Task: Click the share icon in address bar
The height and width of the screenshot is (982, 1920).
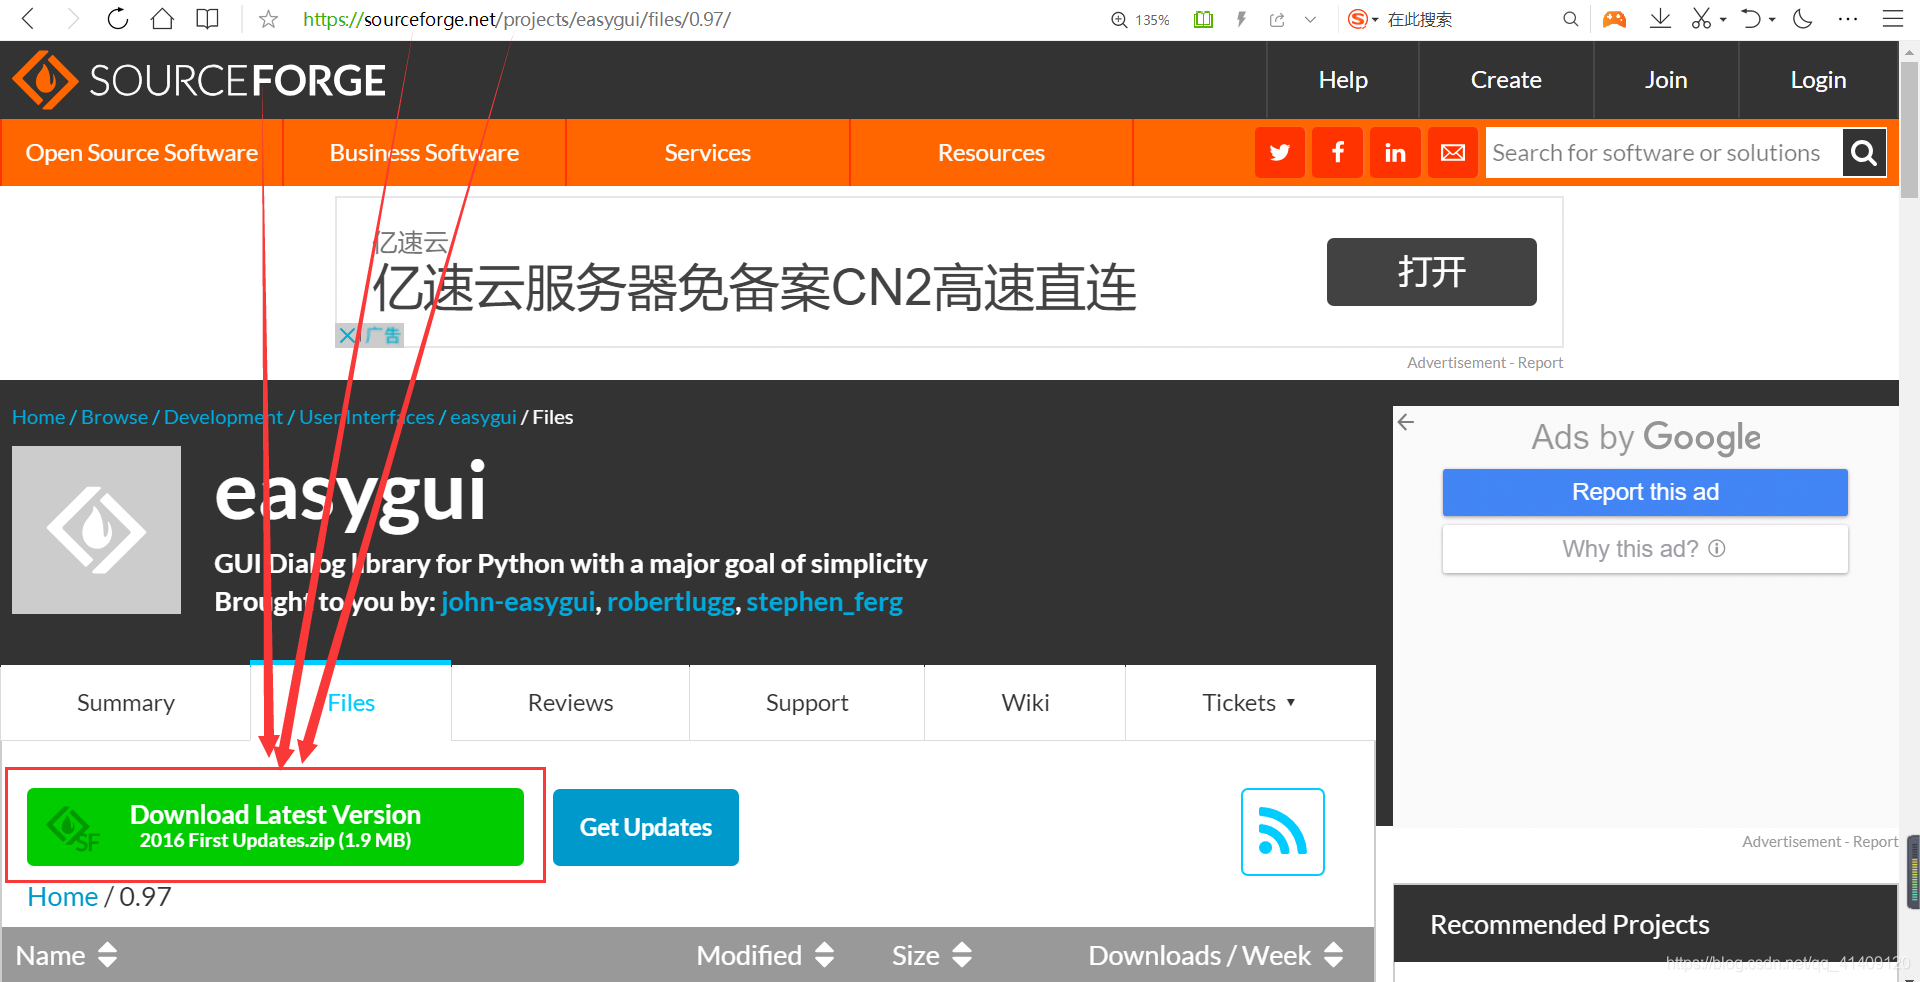Action: (x=1277, y=19)
